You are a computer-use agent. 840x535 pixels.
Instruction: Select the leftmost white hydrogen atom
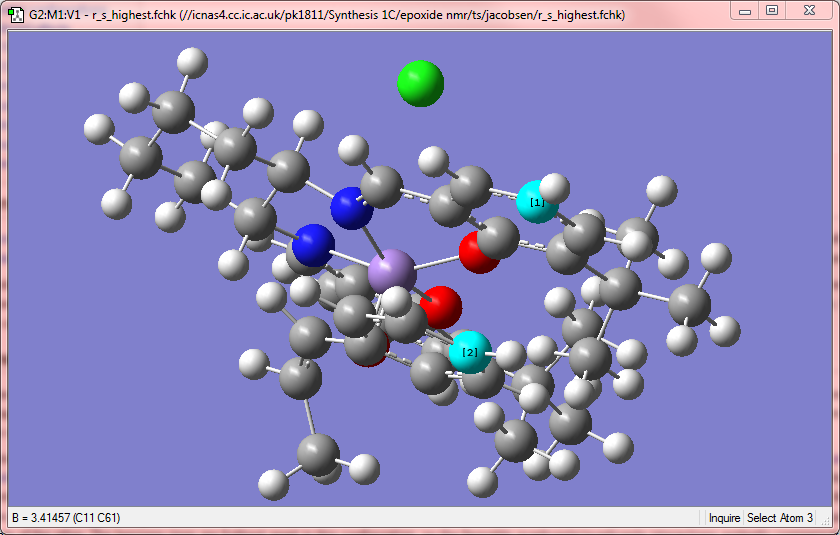(99, 129)
